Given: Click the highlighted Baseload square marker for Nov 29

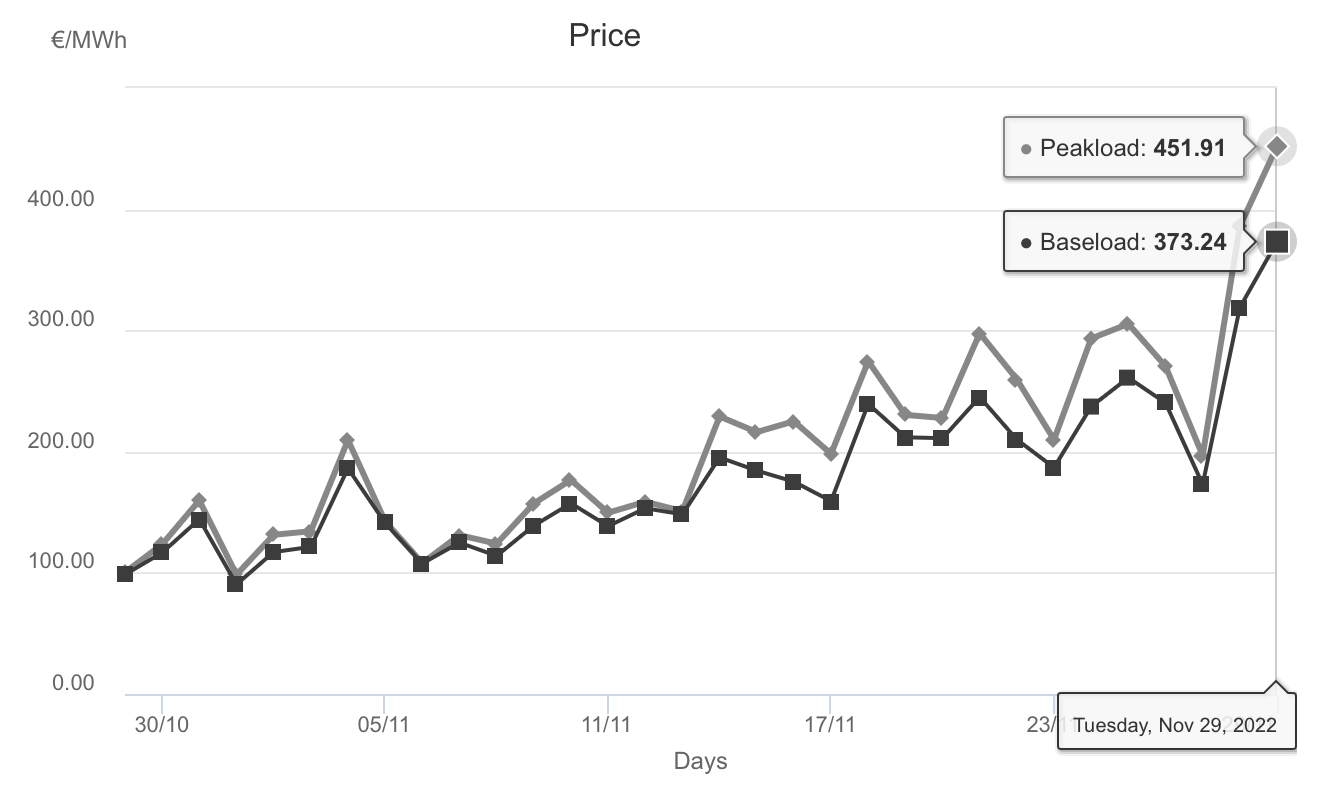Looking at the screenshot, I should tap(1277, 241).
